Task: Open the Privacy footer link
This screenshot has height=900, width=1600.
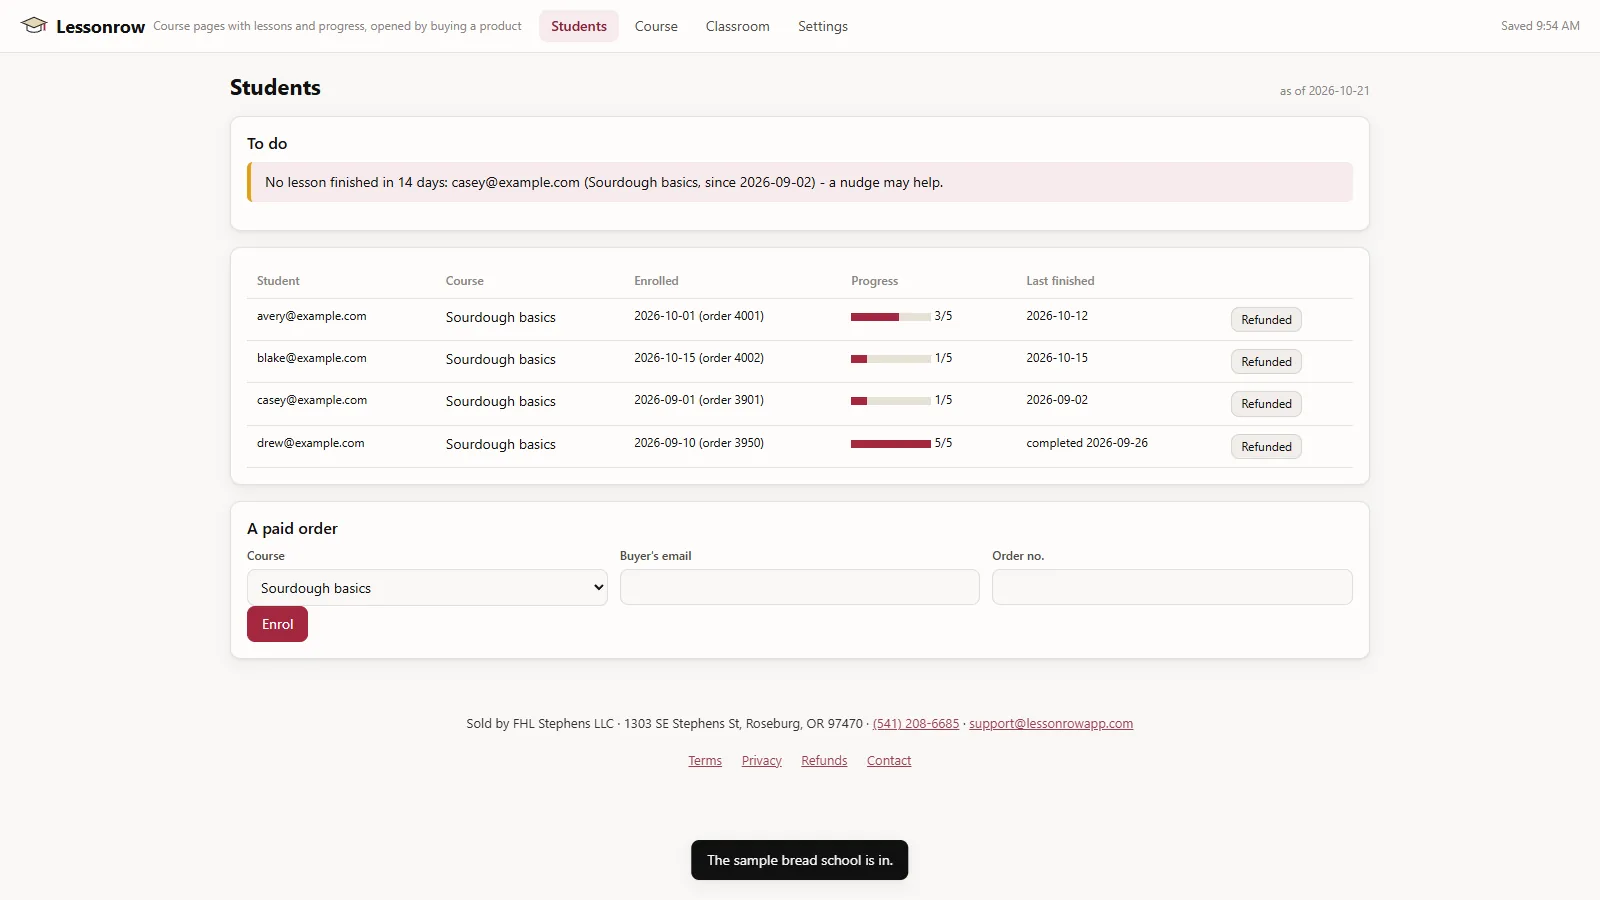Action: 762,761
